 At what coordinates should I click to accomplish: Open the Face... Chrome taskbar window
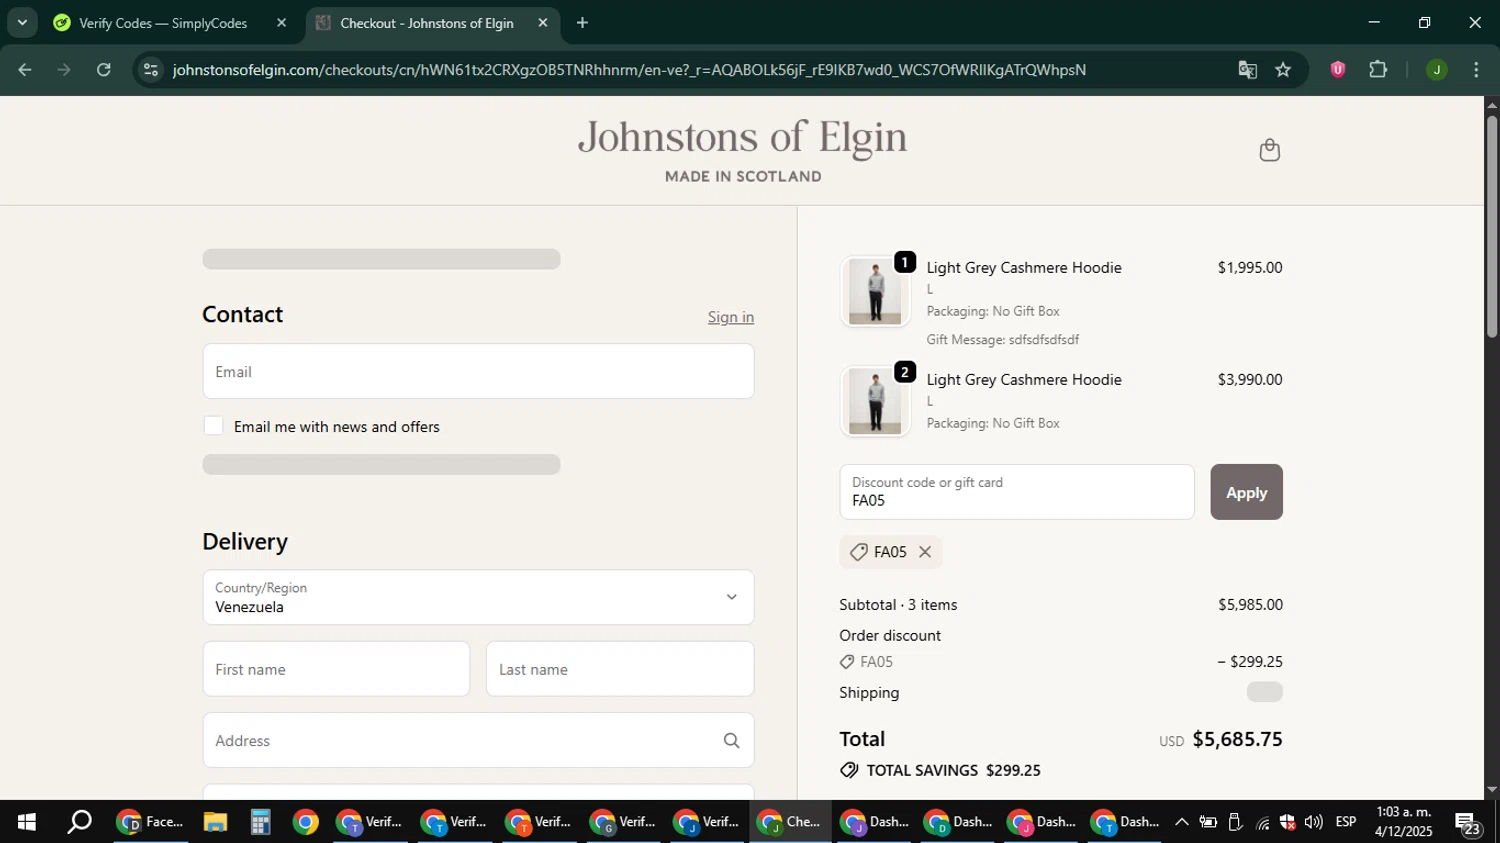pos(151,822)
